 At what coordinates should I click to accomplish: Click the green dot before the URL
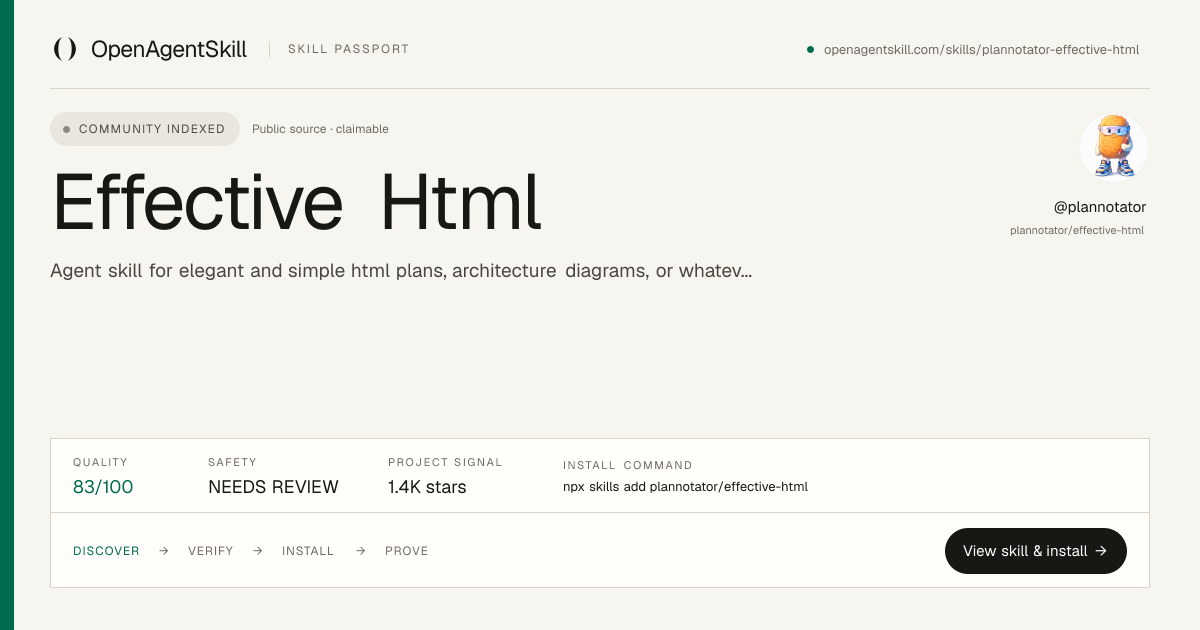pos(810,49)
